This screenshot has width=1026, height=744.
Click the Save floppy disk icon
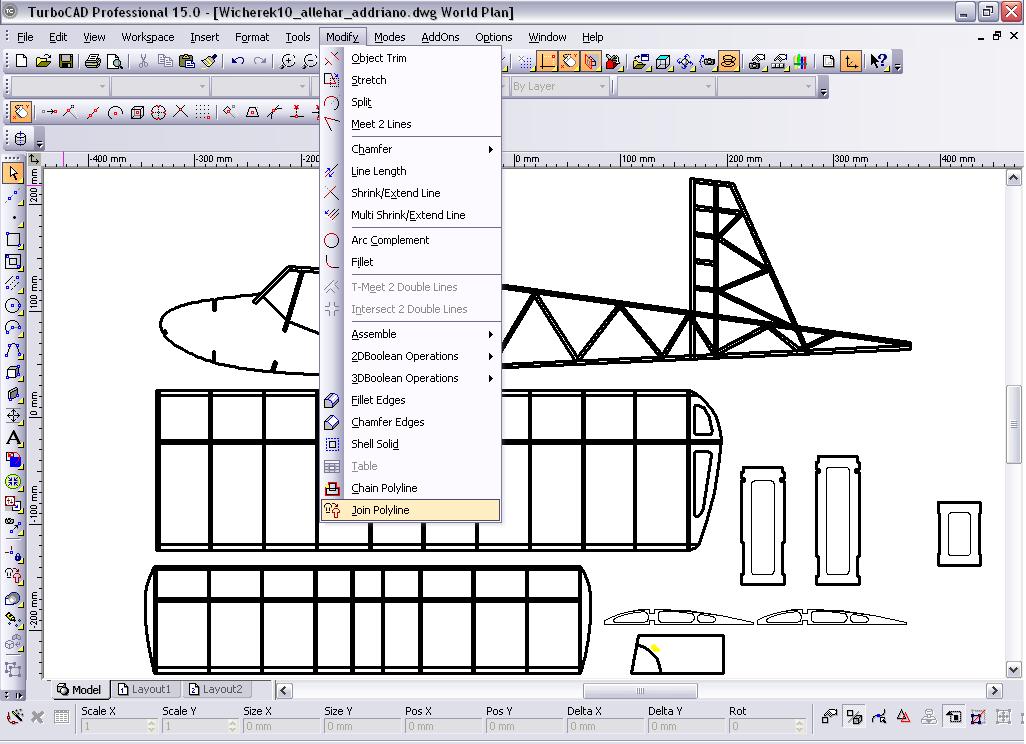tap(65, 62)
